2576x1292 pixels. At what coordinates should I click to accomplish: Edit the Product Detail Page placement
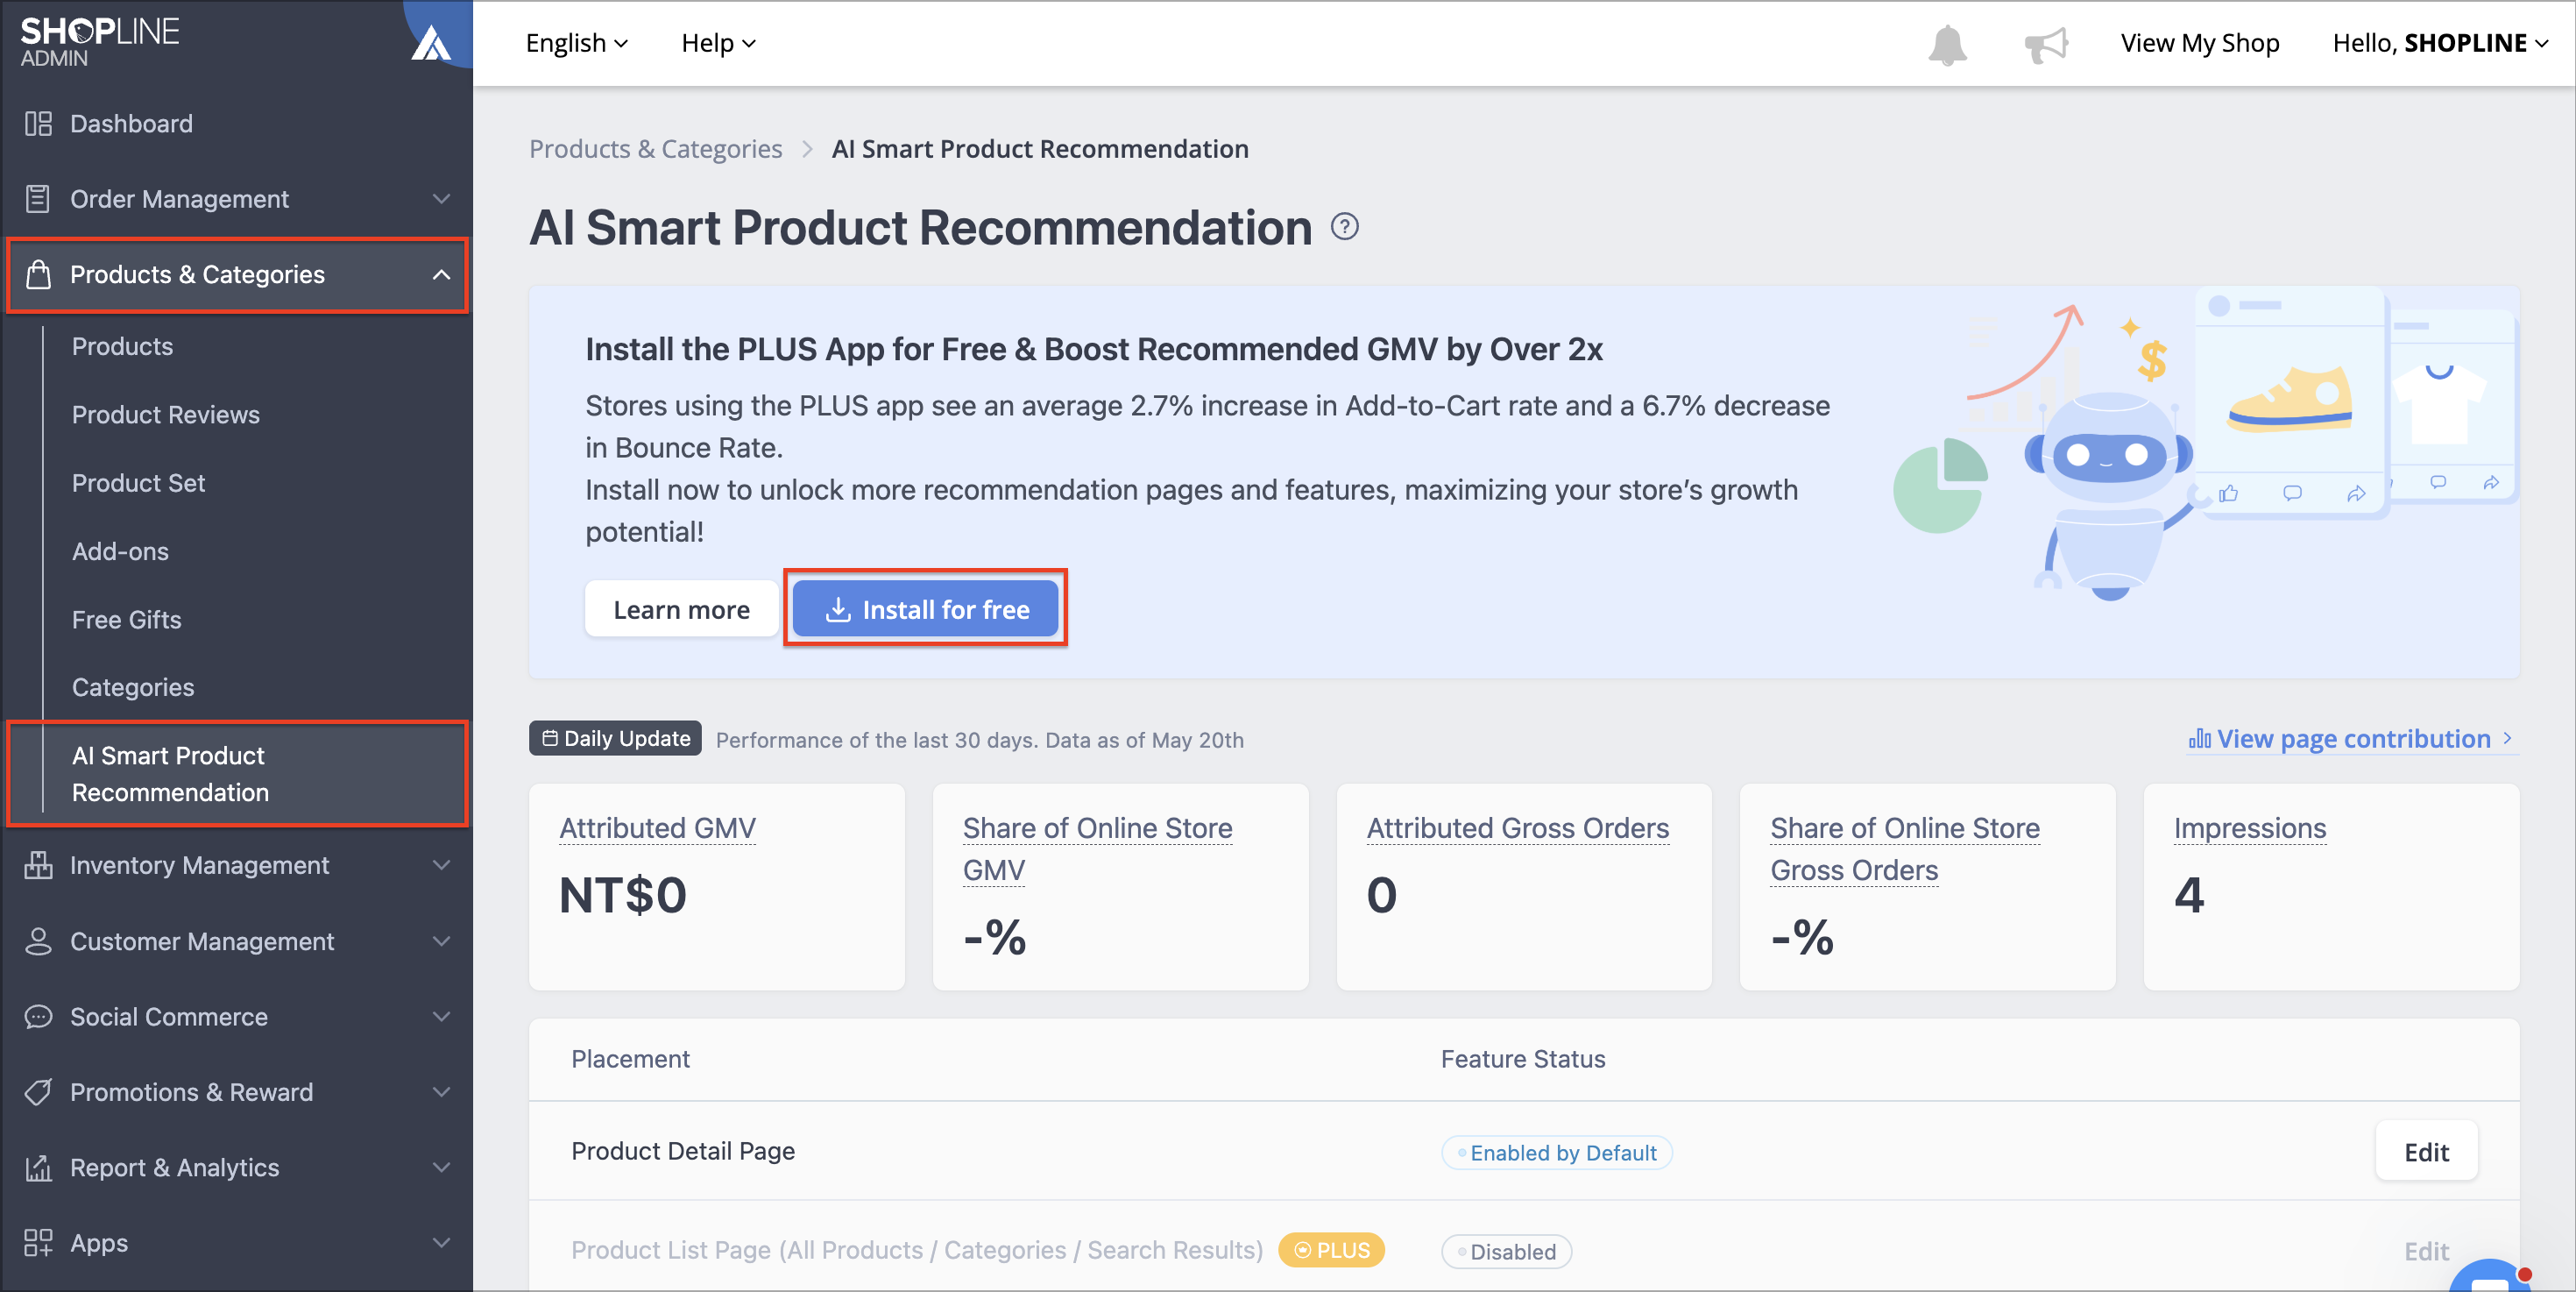(x=2426, y=1151)
